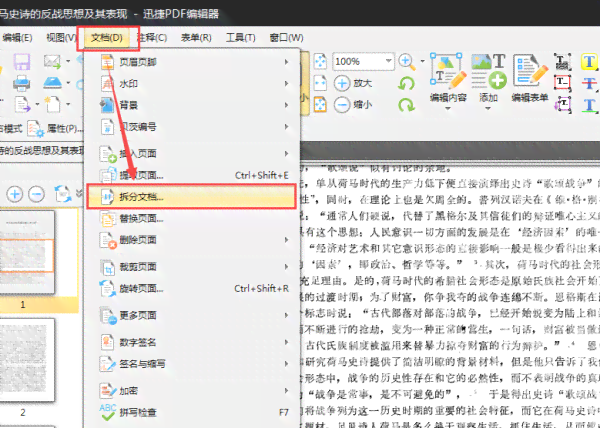Screen dimensions: 600x428
Task: Click the rotate thumbnail page icon
Action: (63, 194)
